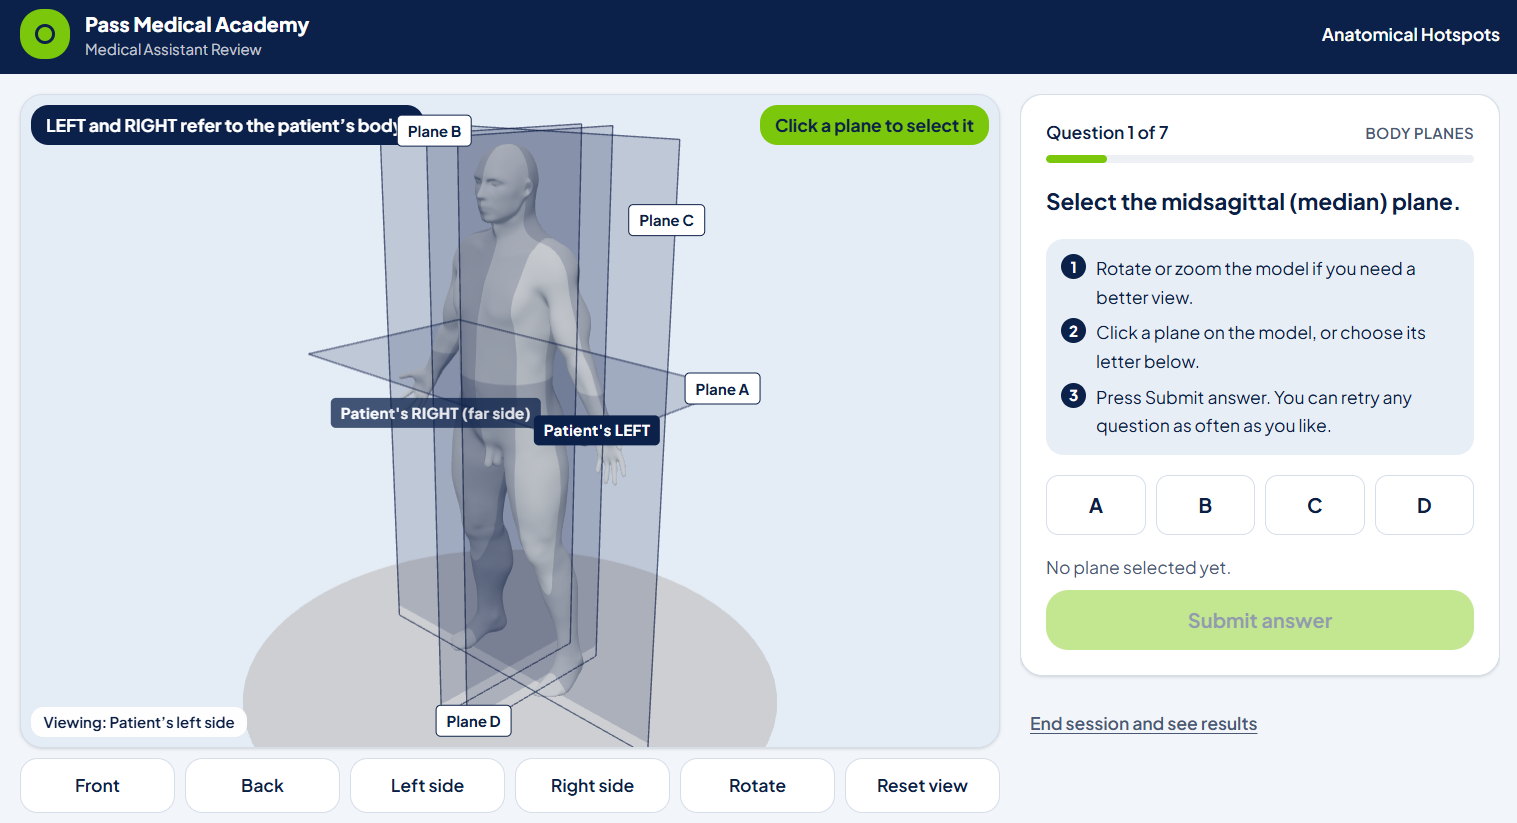The image size is (1517, 823).
Task: Switch to the Left side view
Action: [x=427, y=785]
